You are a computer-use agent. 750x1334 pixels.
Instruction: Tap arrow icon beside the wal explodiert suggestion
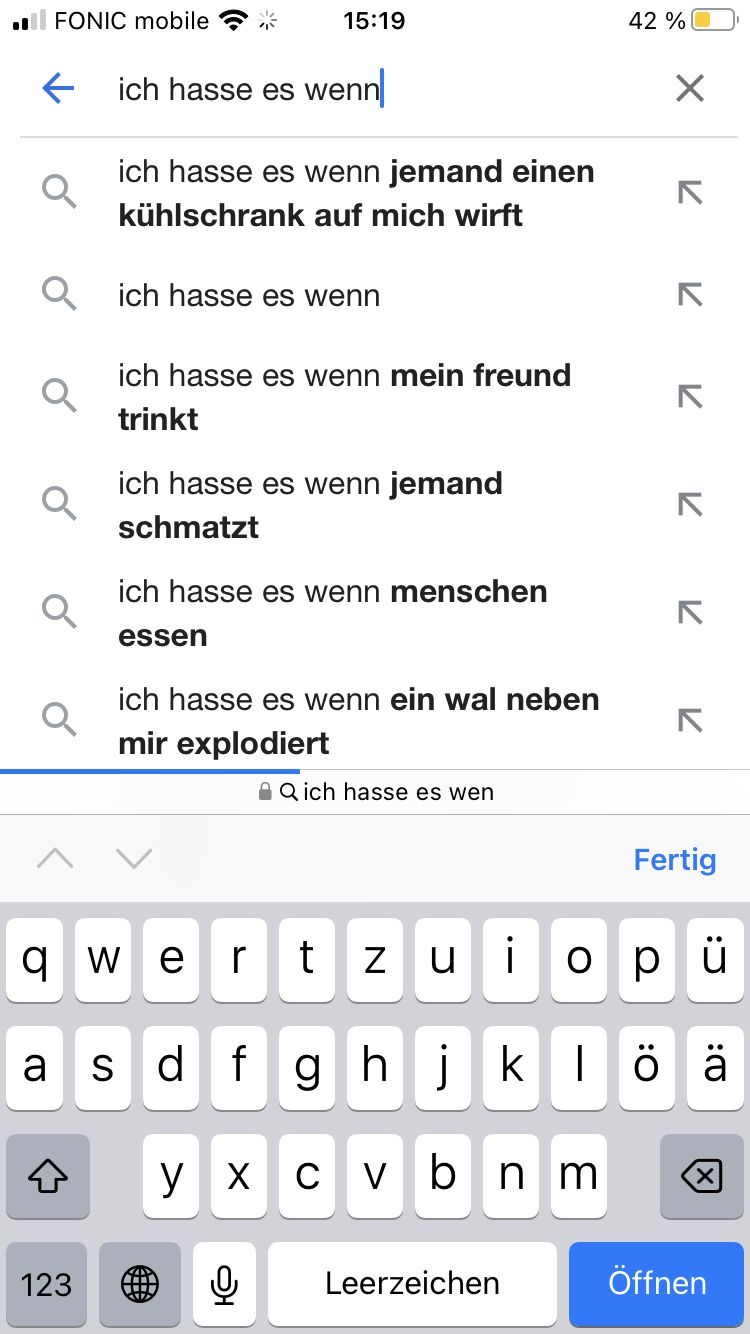click(690, 720)
